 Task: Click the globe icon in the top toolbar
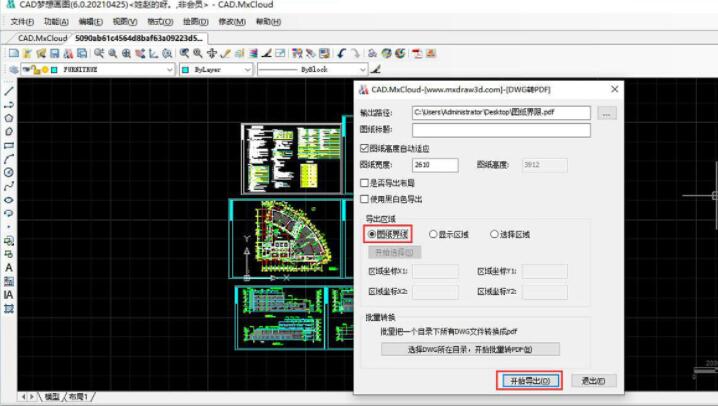(x=387, y=54)
